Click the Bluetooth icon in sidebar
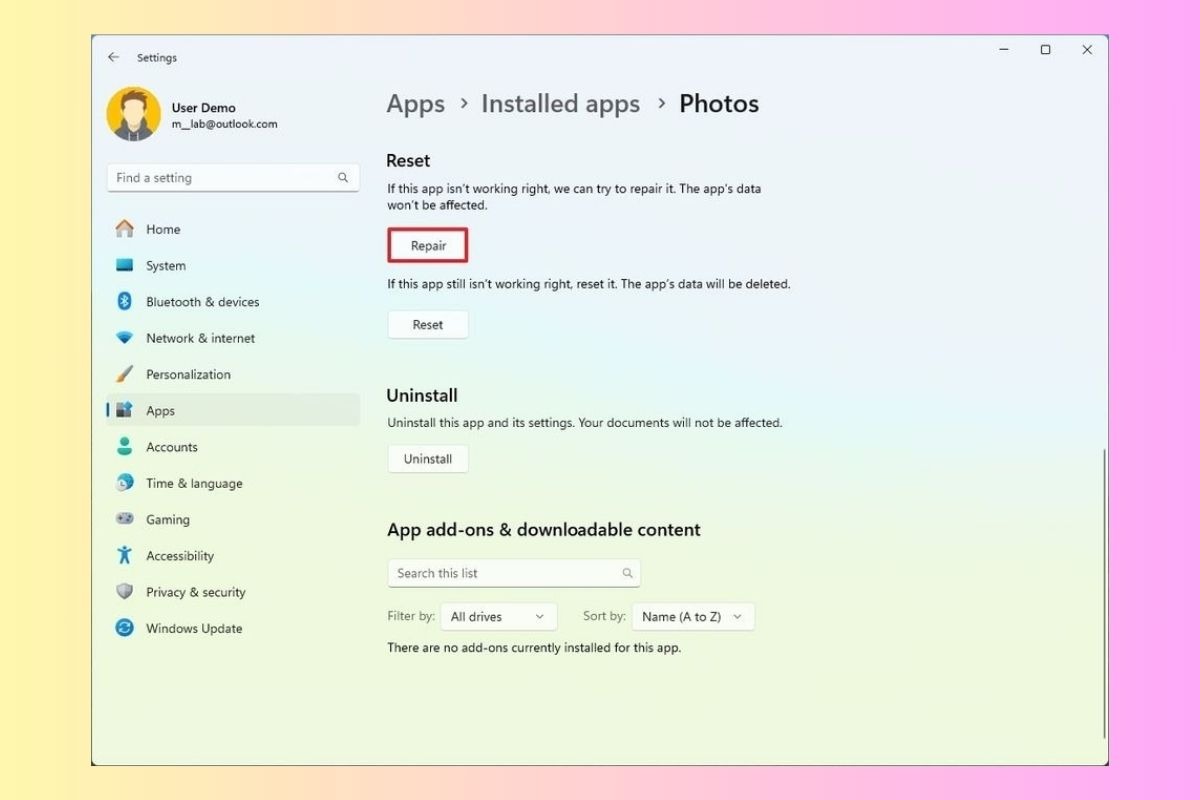 point(124,301)
